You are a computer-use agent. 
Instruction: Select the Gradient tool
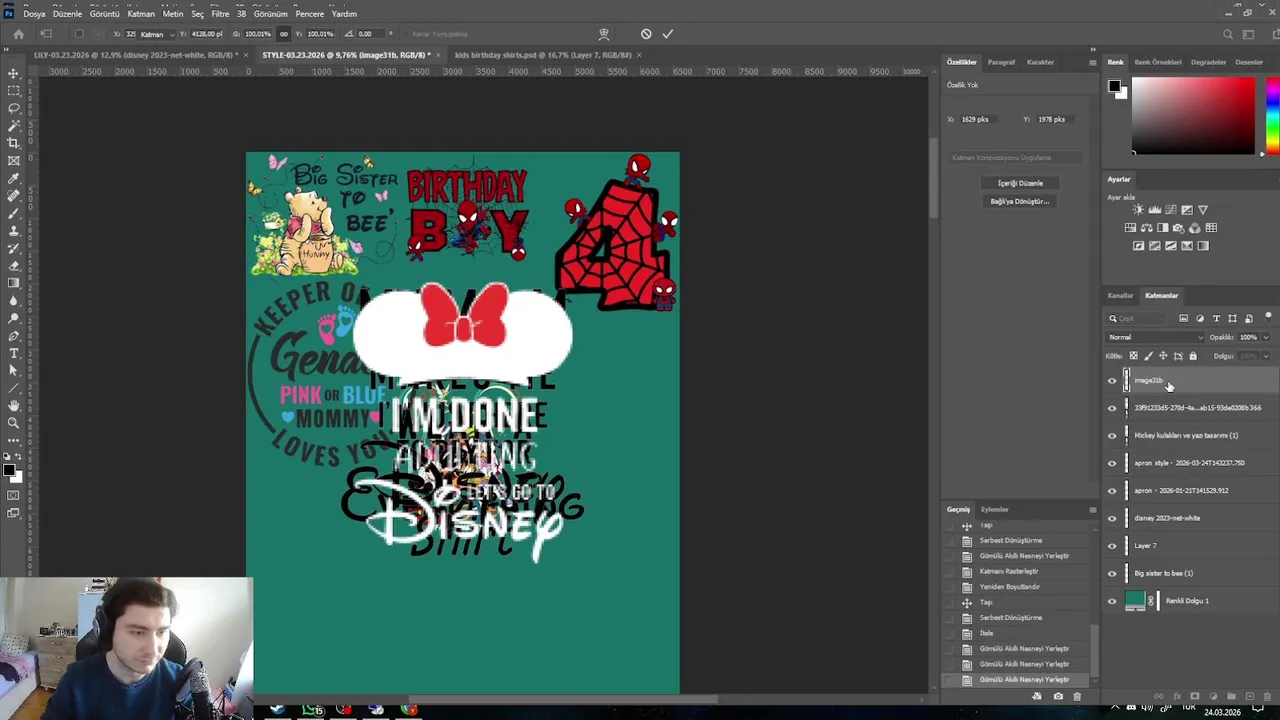[x=13, y=284]
